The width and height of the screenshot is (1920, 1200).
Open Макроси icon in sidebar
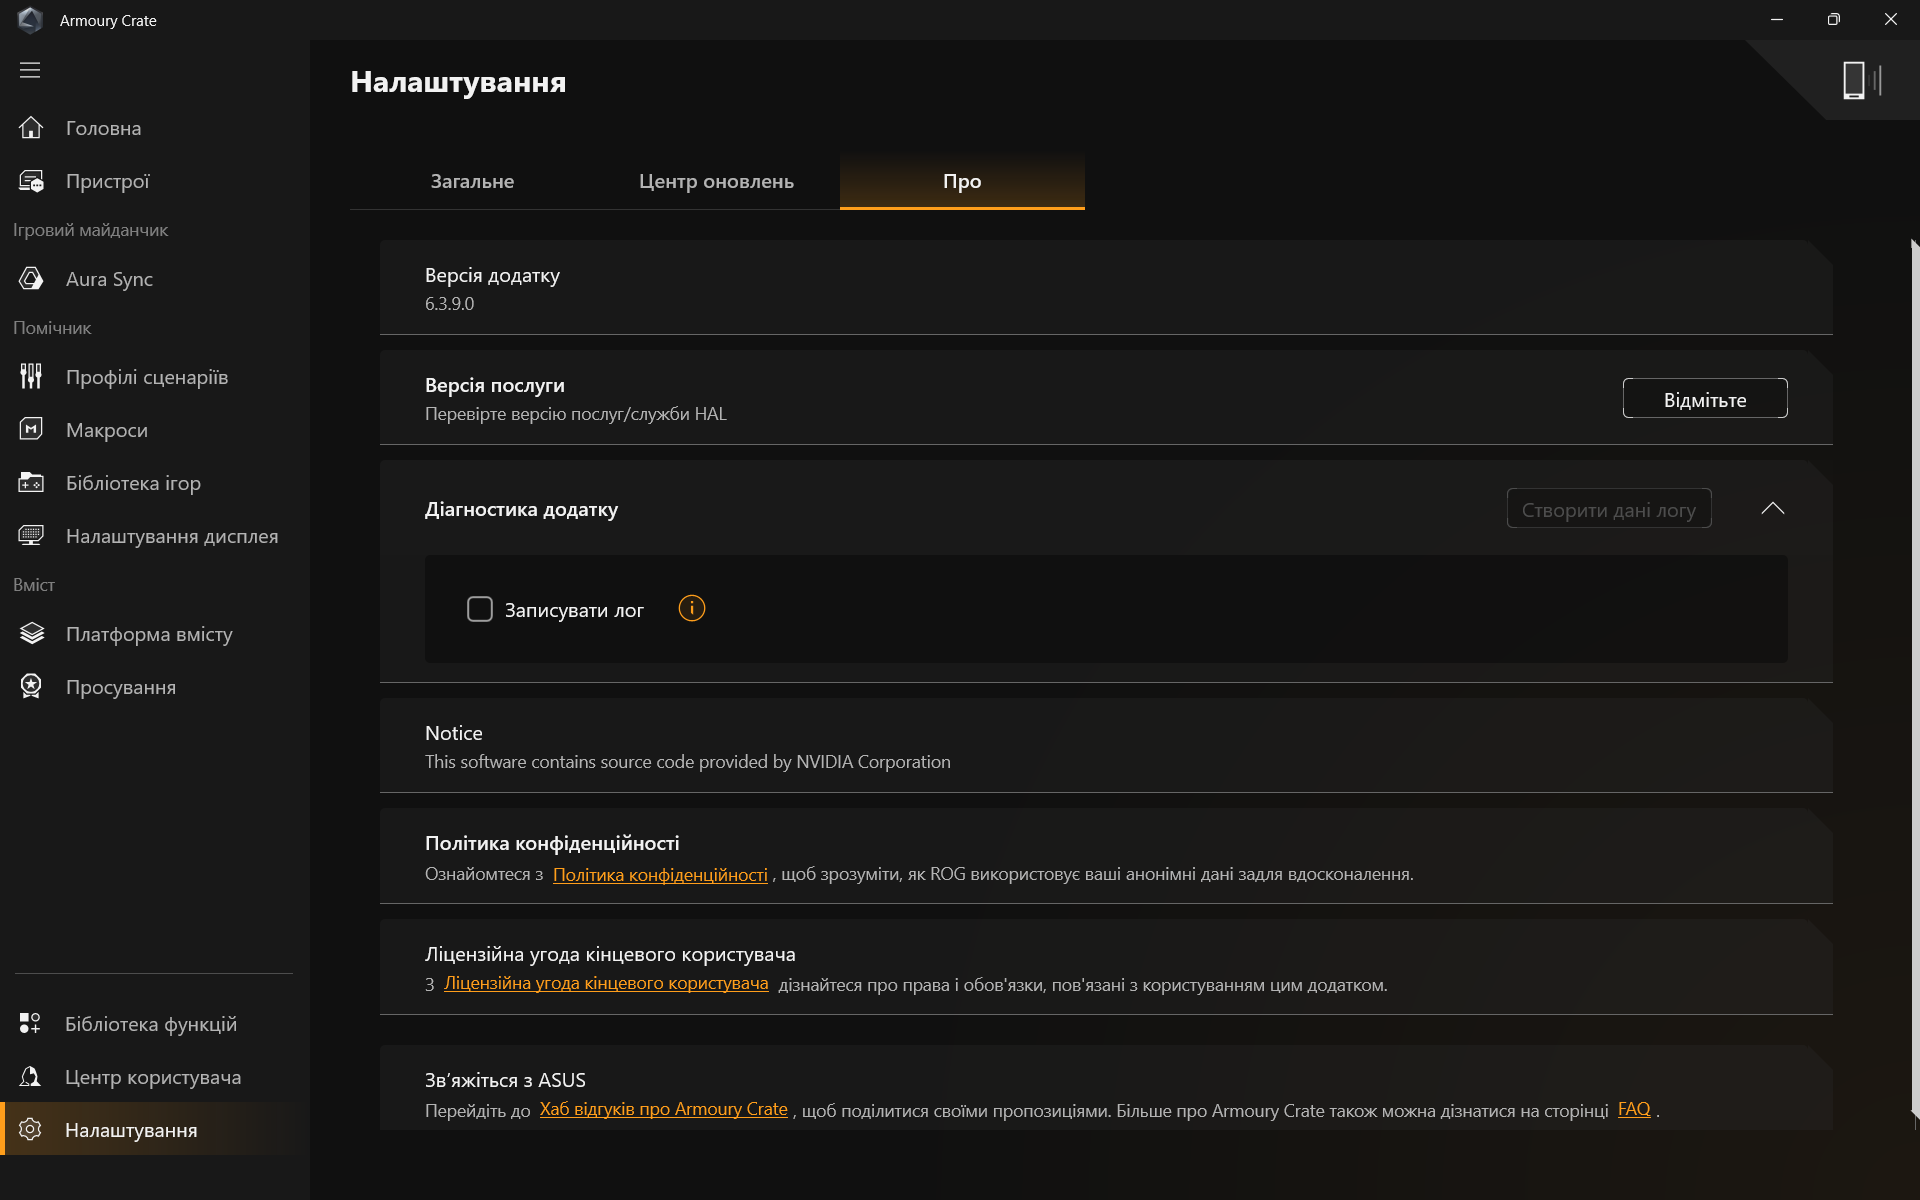click(31, 430)
